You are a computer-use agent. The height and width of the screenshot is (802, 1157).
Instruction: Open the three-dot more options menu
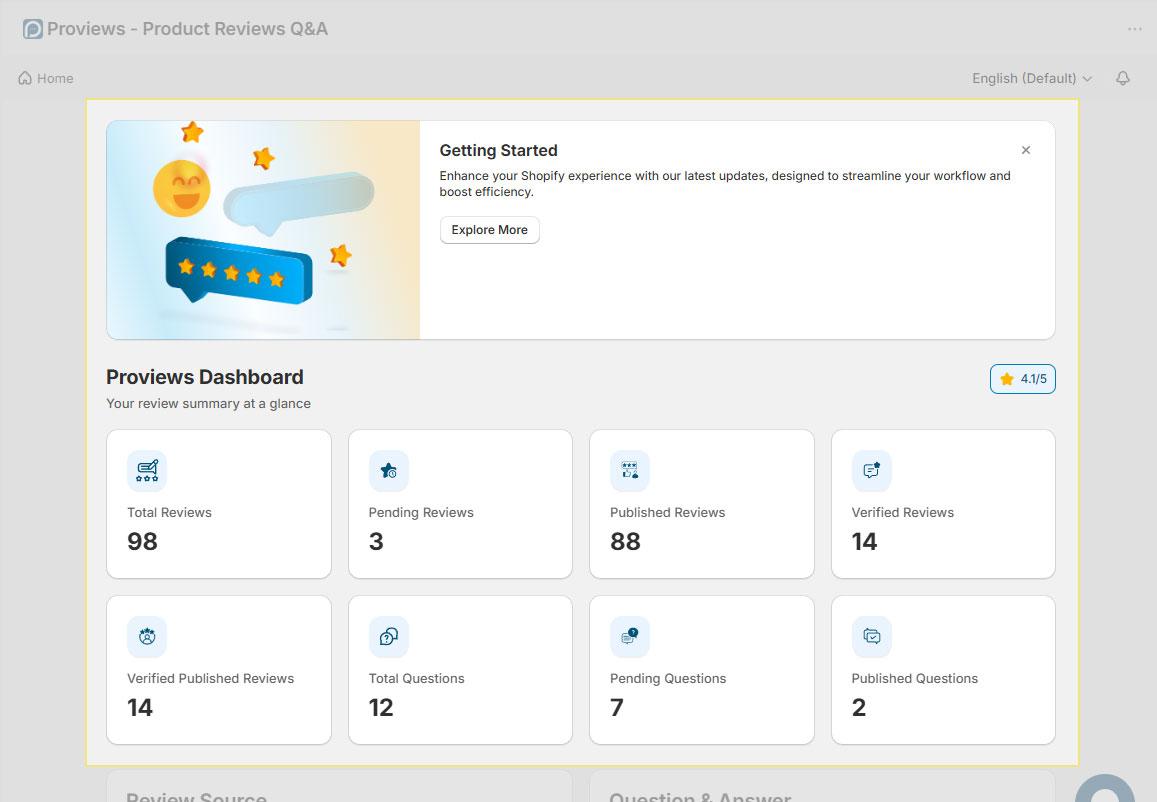(x=1134, y=29)
